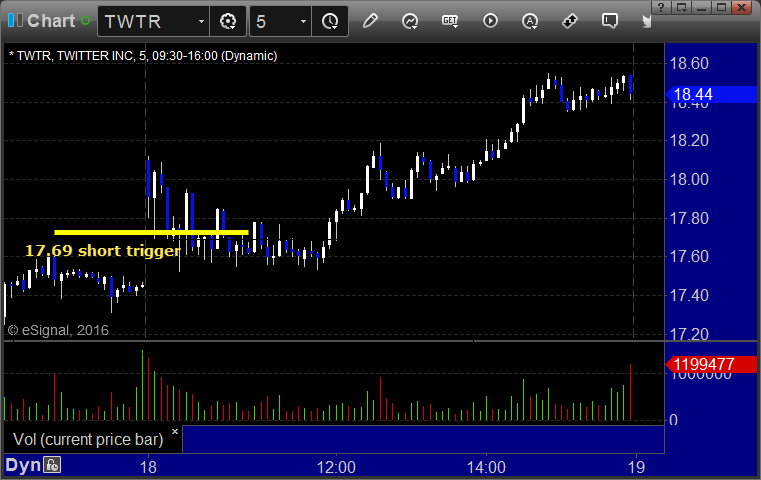761x480 pixels.
Task: Click the Chart window title text
Action: (51, 21)
